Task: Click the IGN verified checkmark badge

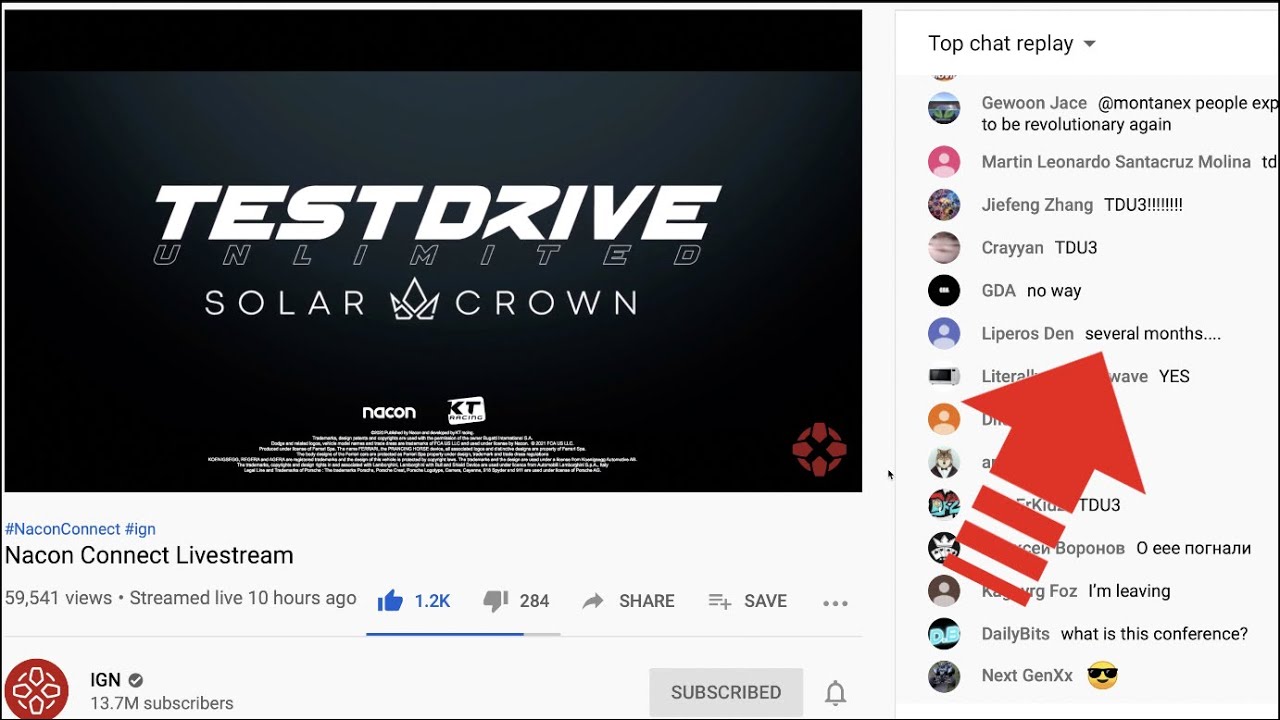Action: [x=136, y=680]
